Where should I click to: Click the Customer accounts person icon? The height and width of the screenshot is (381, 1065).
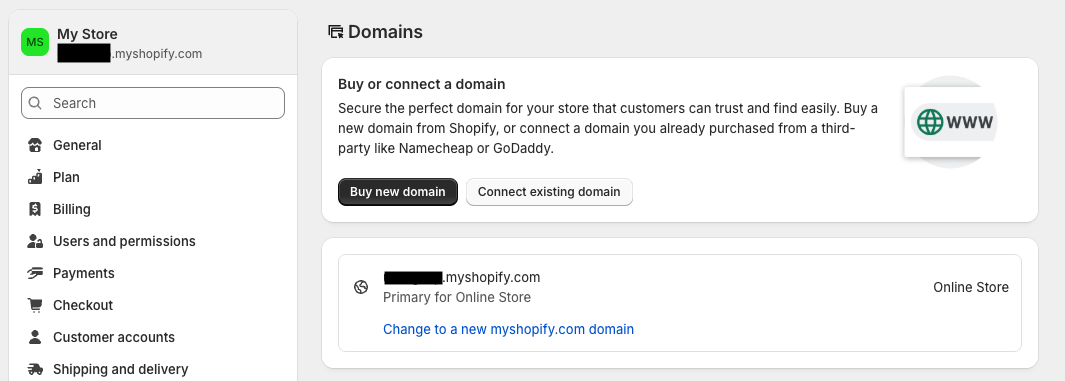coord(35,337)
